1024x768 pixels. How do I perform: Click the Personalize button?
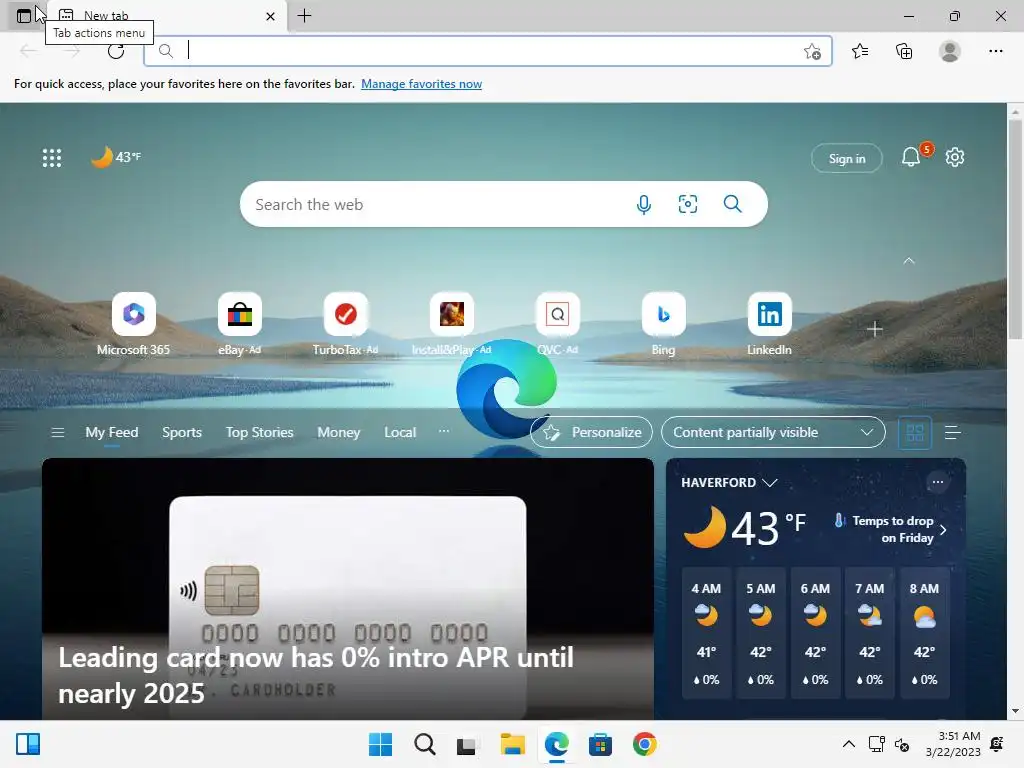592,432
